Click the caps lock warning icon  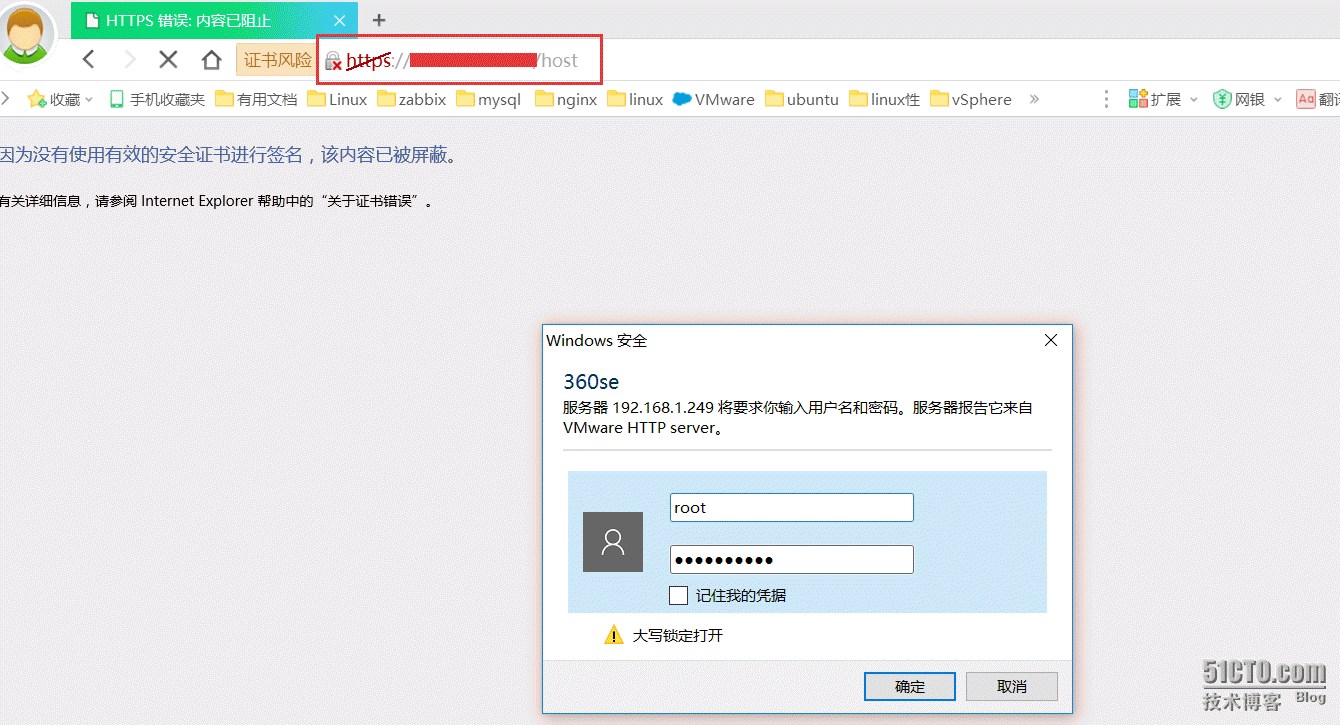click(x=614, y=634)
